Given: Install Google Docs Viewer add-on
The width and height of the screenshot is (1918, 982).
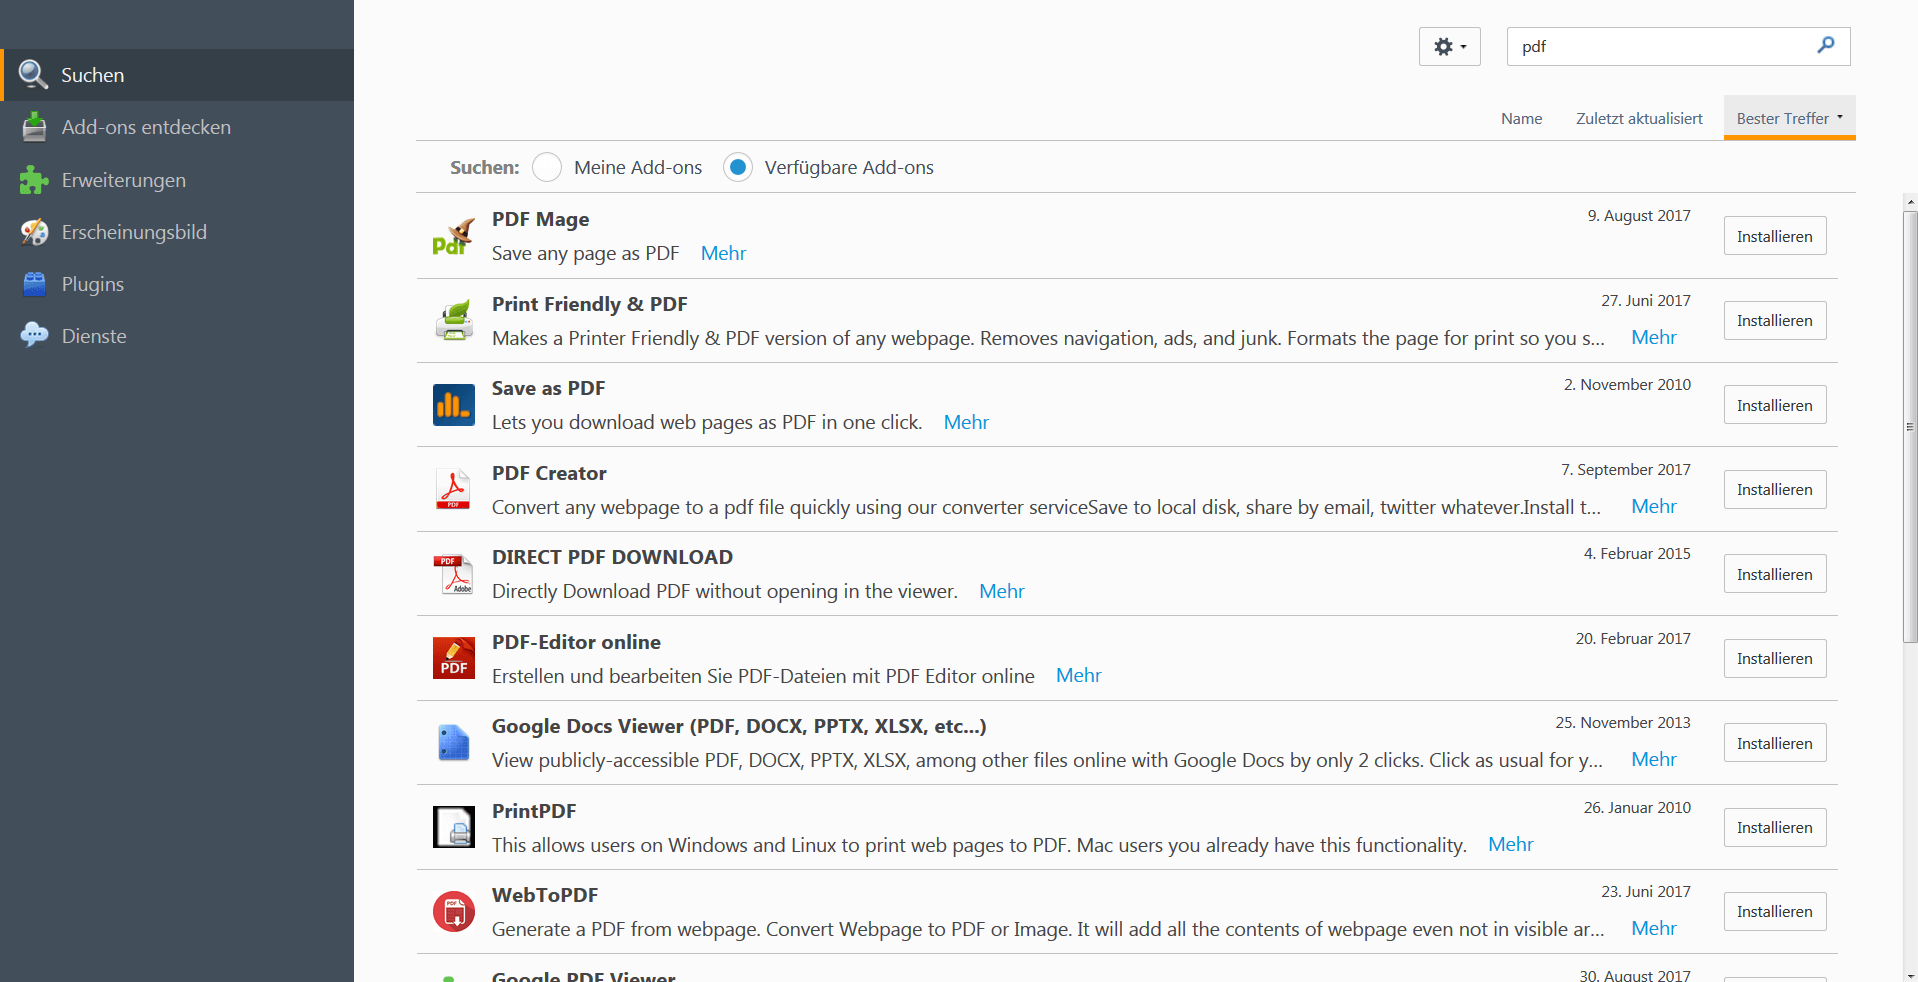Looking at the screenshot, I should (x=1775, y=743).
